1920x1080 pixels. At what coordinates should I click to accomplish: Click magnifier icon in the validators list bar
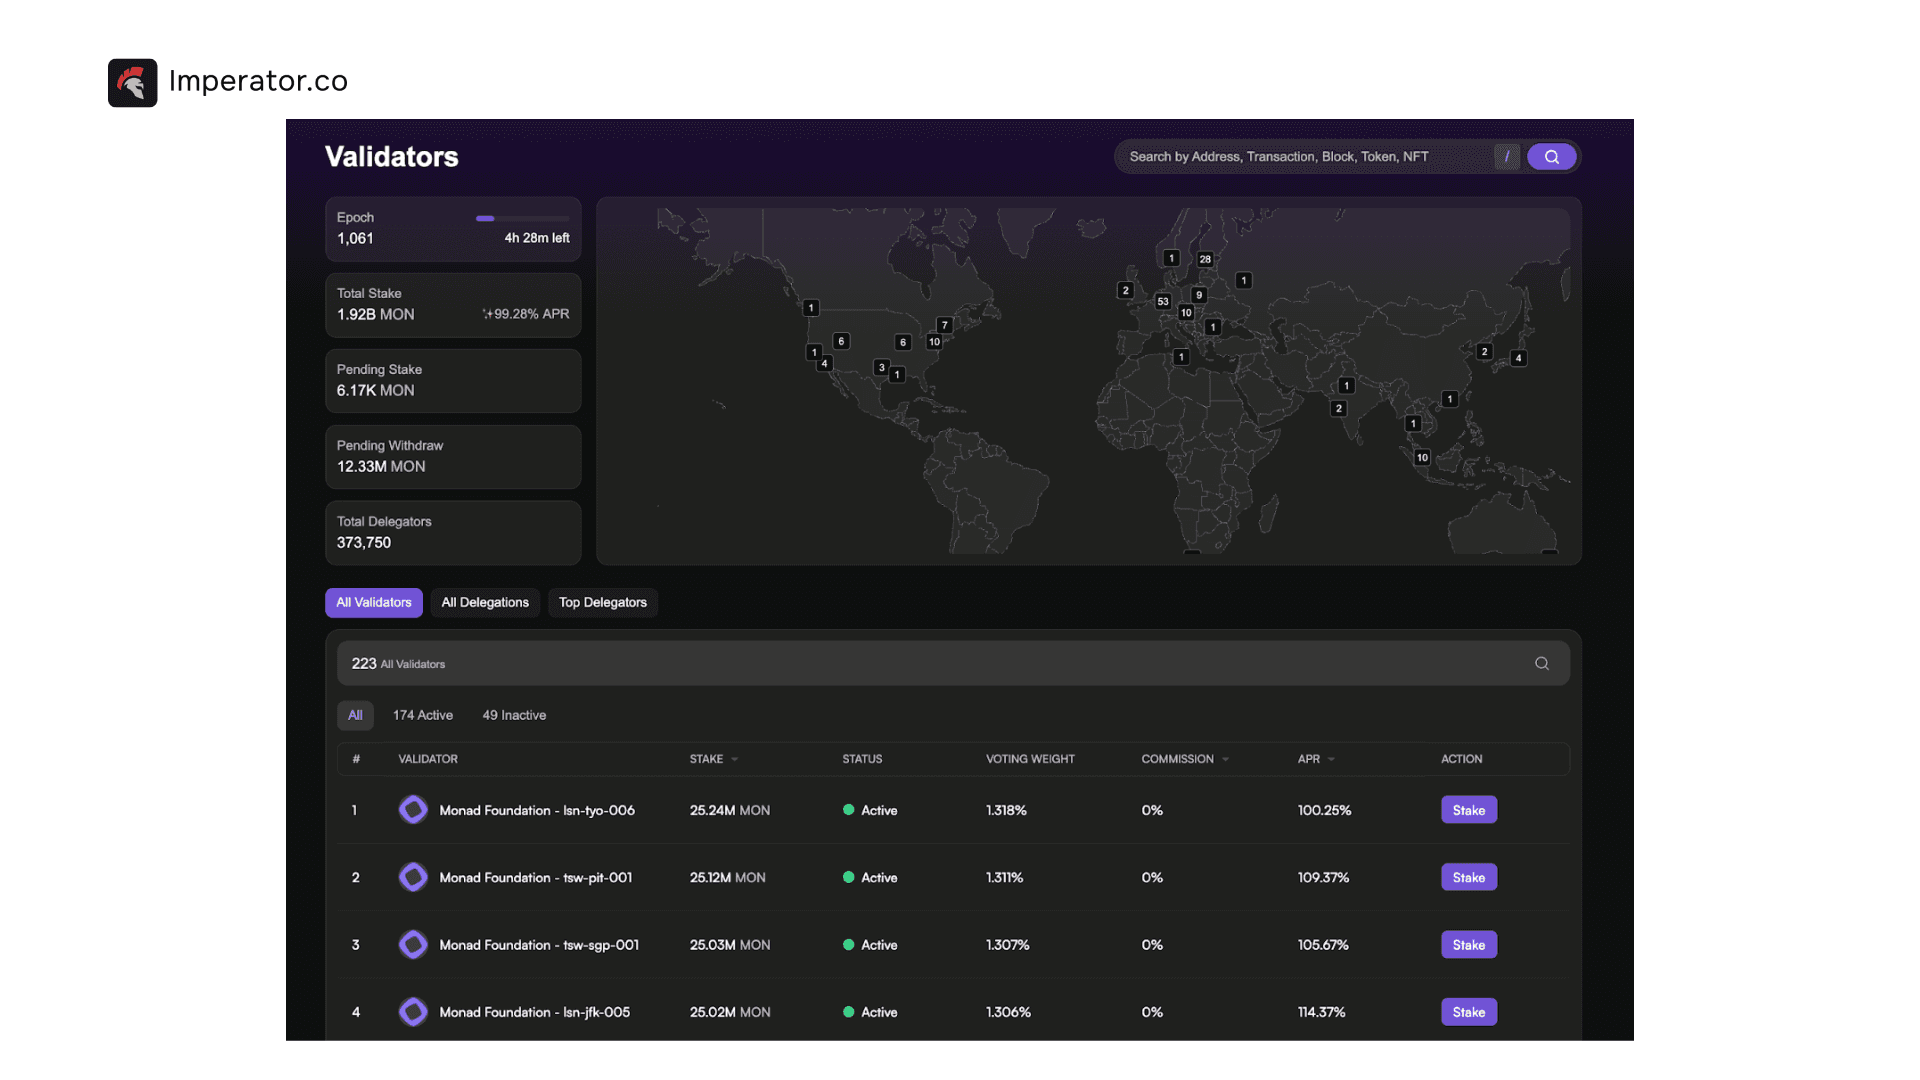pyautogui.click(x=1542, y=664)
